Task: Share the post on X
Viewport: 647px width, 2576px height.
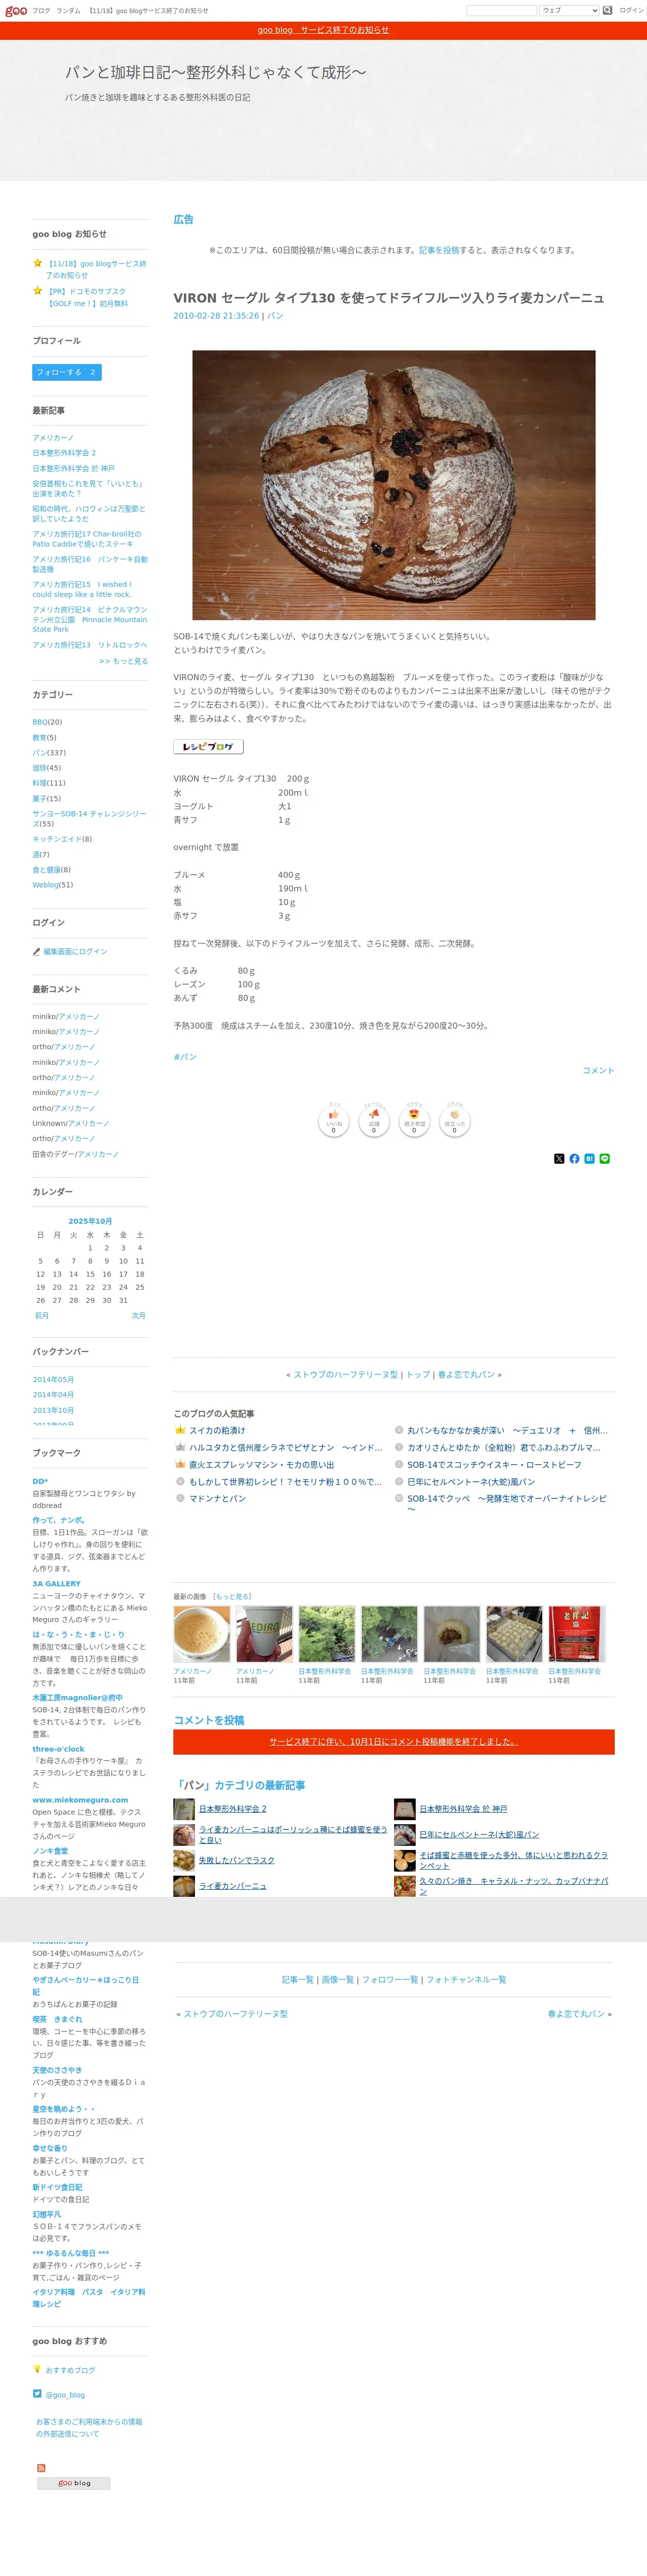Action: [x=559, y=1159]
